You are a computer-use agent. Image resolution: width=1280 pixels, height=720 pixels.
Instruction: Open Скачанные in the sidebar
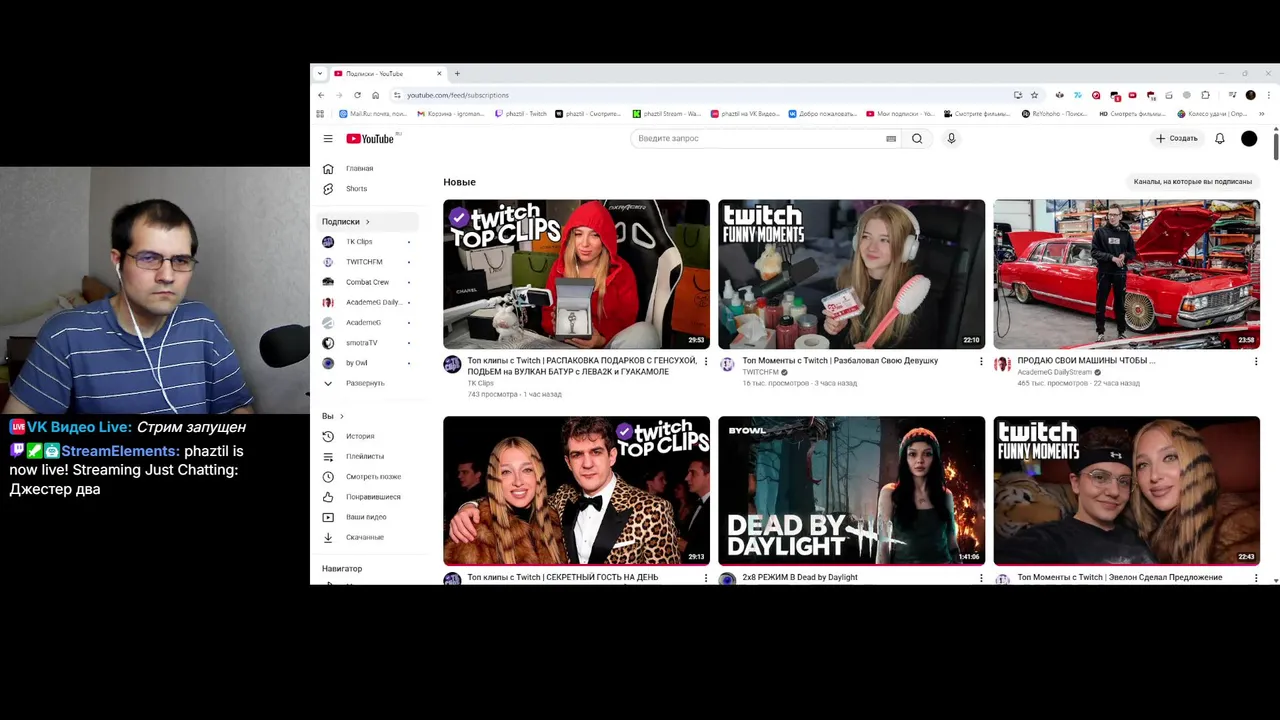coord(367,537)
